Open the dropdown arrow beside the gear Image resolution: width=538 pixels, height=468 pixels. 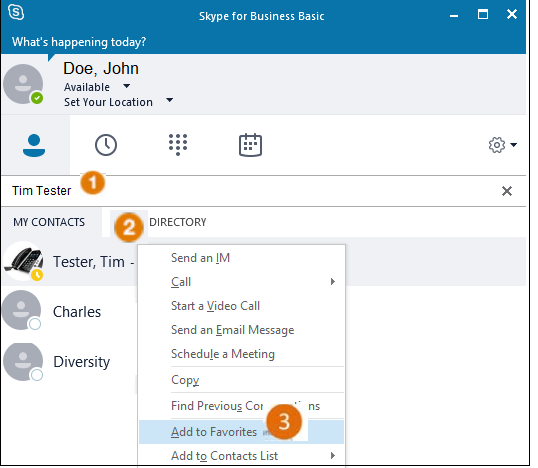[x=514, y=145]
